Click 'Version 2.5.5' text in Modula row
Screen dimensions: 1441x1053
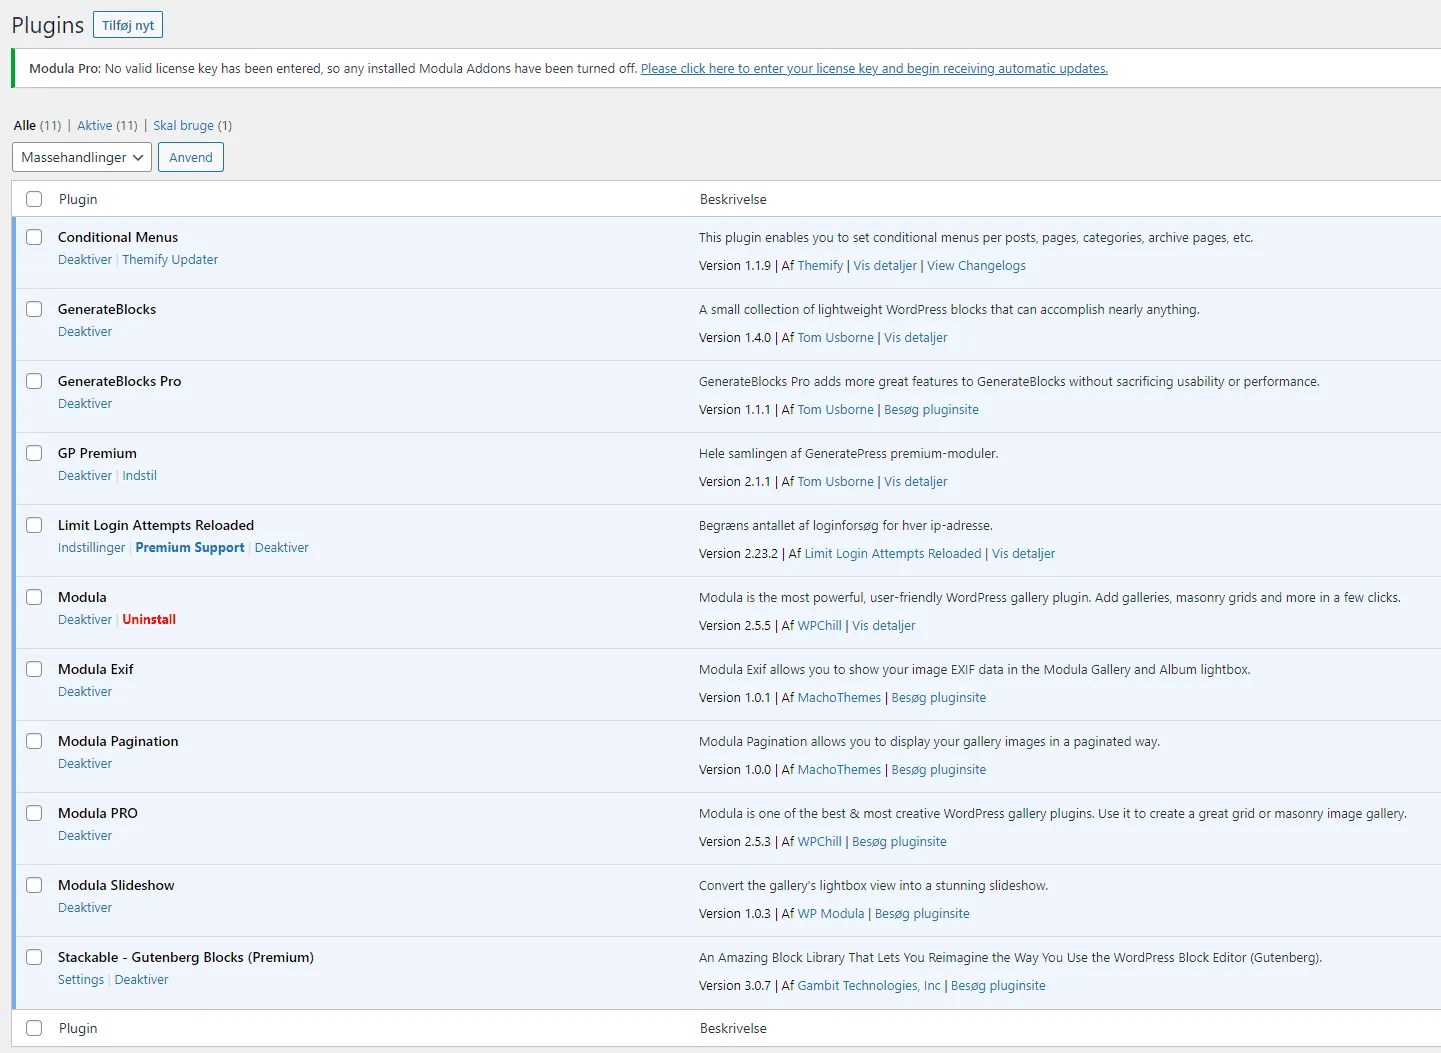pyautogui.click(x=735, y=625)
